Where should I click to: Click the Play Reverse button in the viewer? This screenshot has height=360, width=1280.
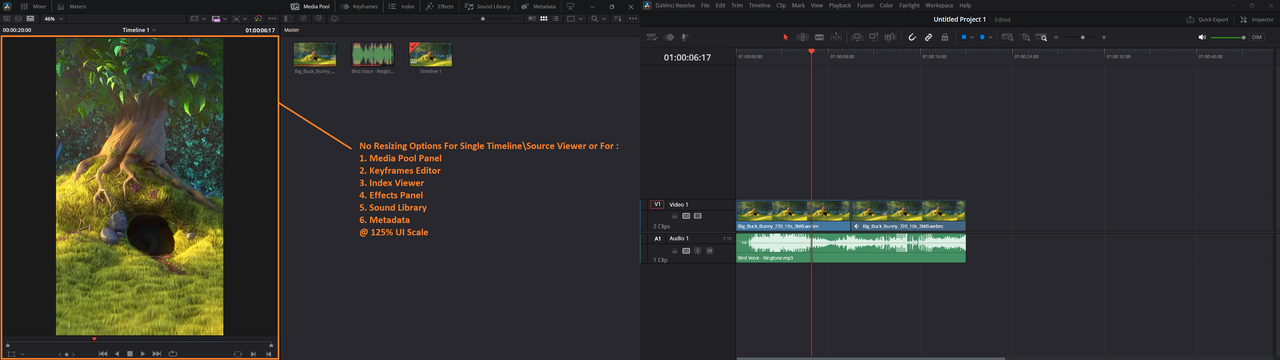(x=117, y=354)
